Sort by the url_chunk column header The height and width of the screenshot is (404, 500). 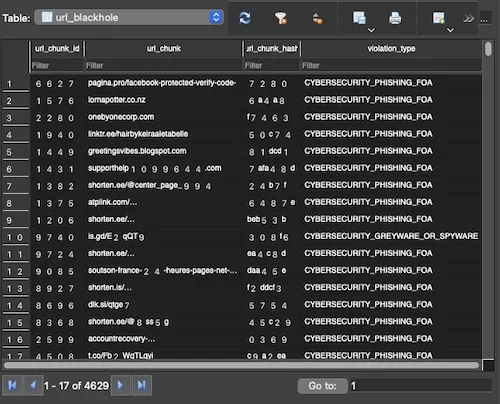pyautogui.click(x=164, y=49)
